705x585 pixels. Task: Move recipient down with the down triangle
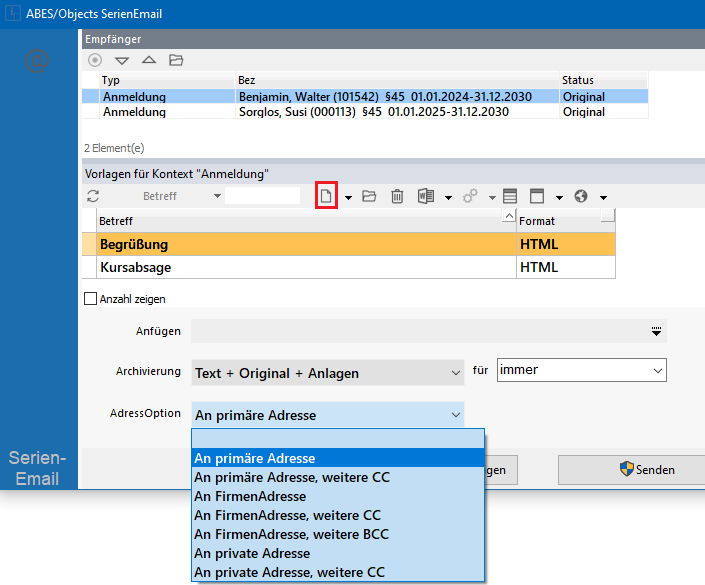(122, 60)
